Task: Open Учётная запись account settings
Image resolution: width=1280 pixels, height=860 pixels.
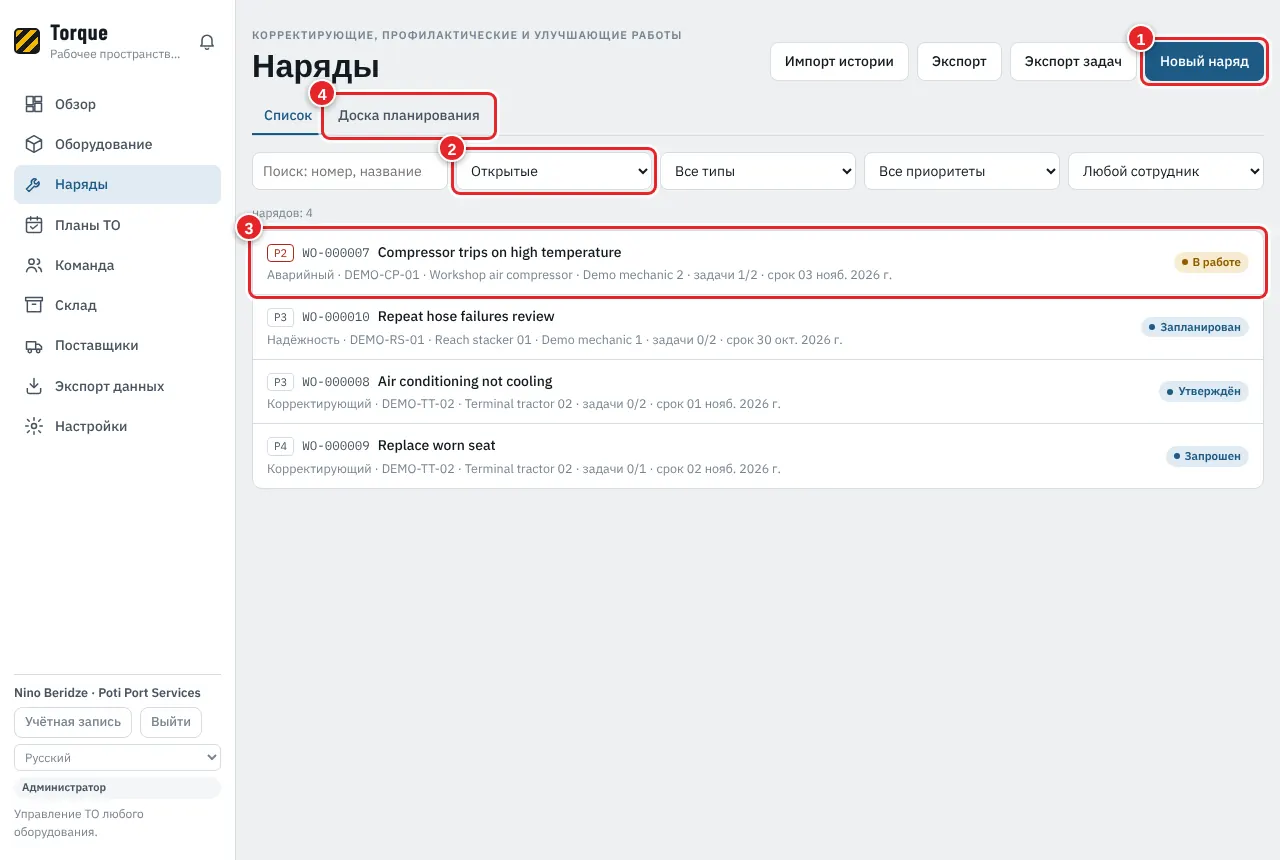Action: pos(73,722)
